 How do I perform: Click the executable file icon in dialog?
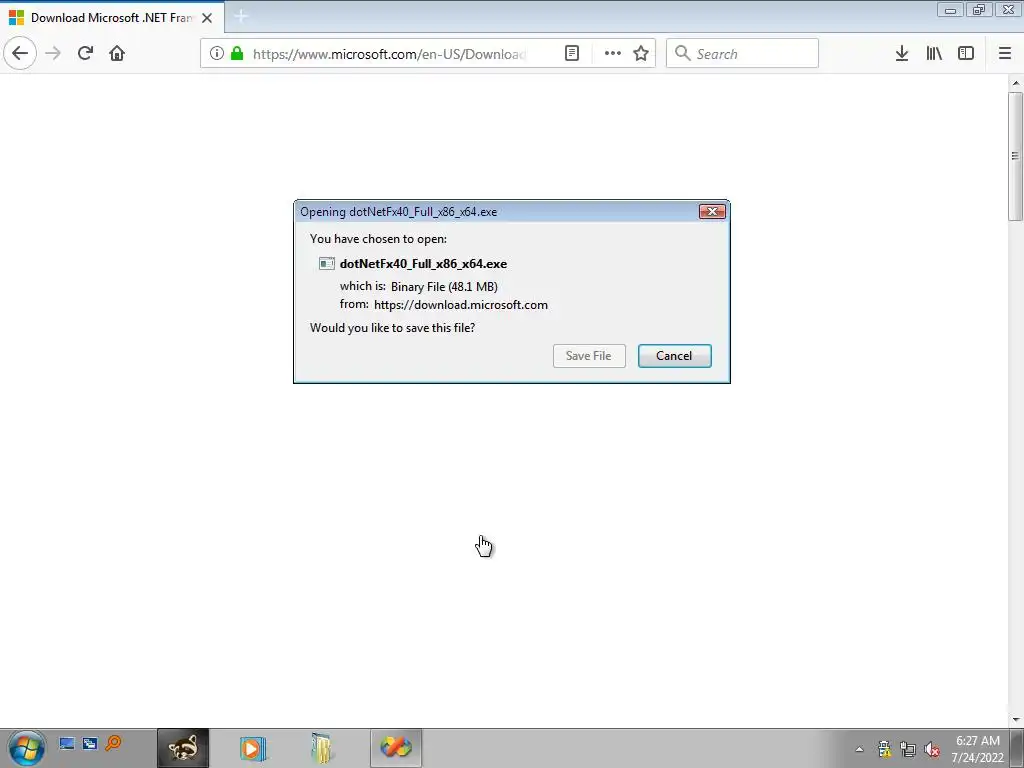tap(327, 264)
